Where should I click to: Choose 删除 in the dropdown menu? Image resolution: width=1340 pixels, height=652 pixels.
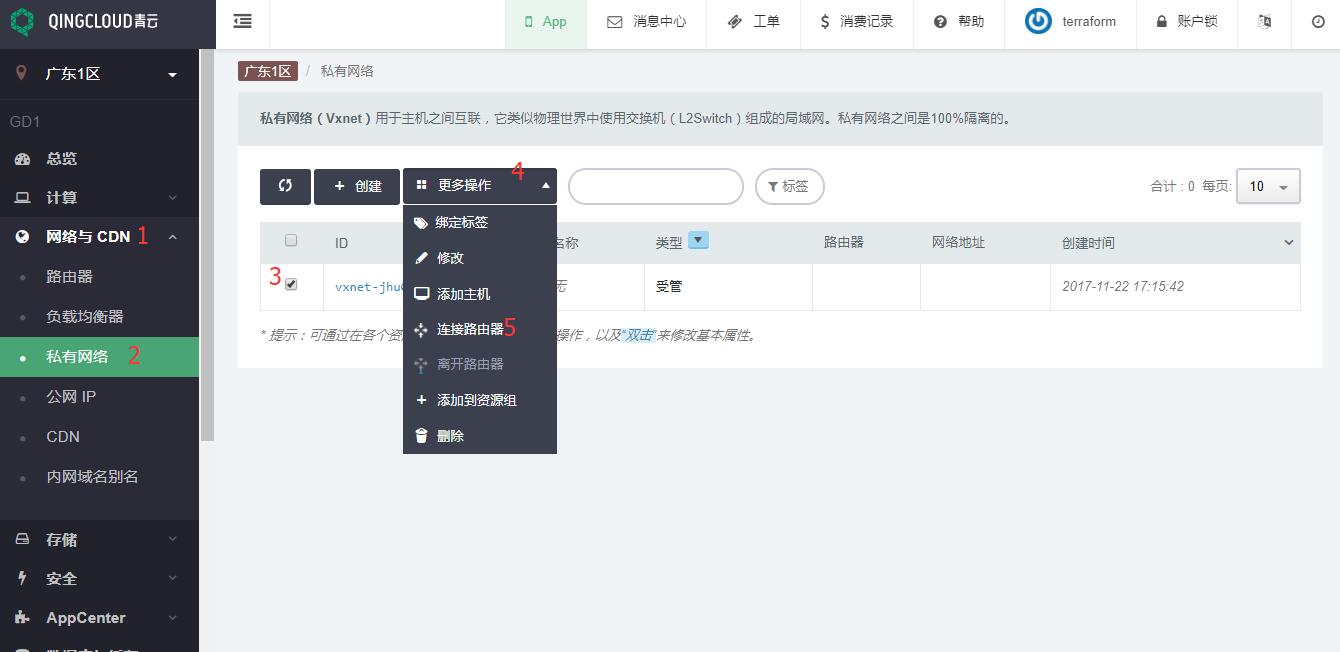(x=450, y=436)
